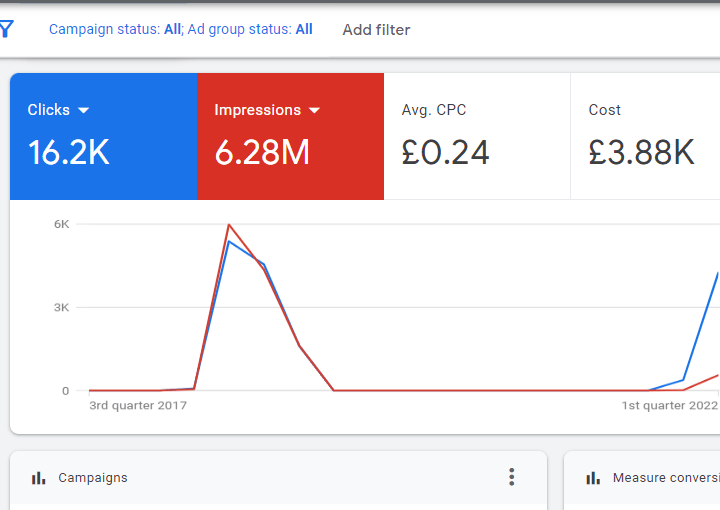The width and height of the screenshot is (720, 510).
Task: Click the filter funnel icon
Action: tap(6, 29)
